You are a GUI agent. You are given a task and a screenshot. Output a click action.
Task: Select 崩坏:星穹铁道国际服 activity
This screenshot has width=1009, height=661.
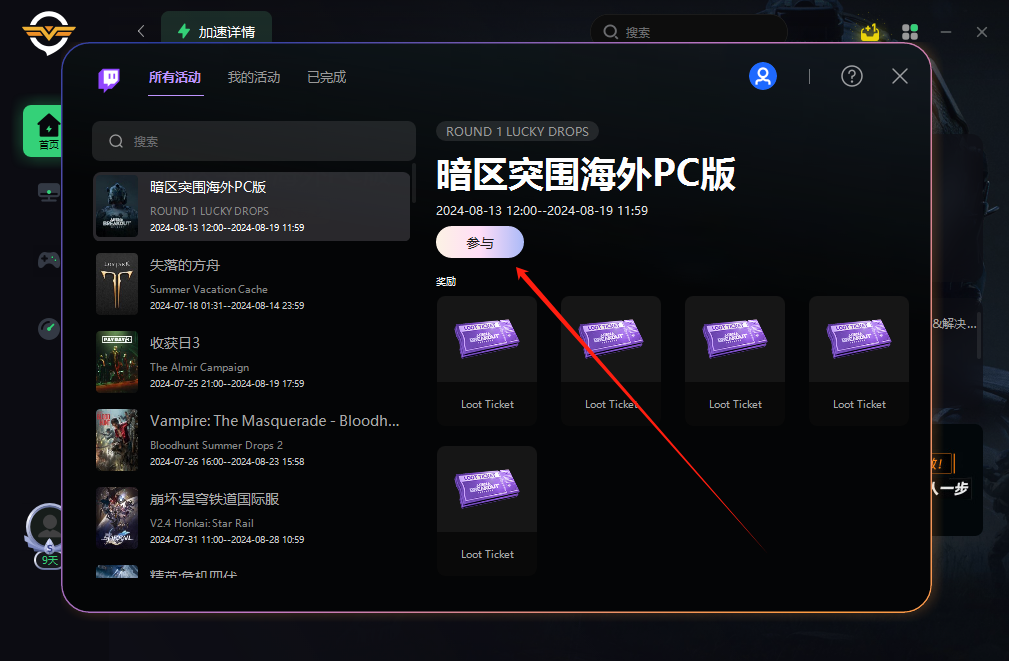coord(252,518)
